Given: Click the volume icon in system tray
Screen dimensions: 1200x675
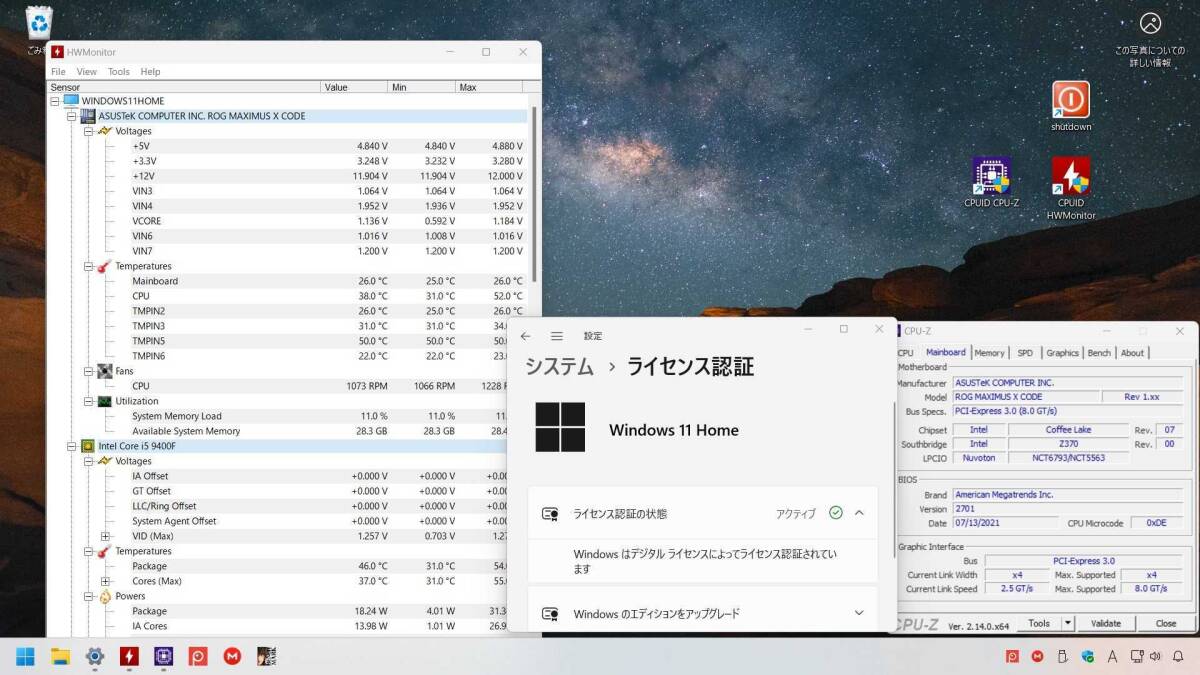Looking at the screenshot, I should click(x=1156, y=656).
